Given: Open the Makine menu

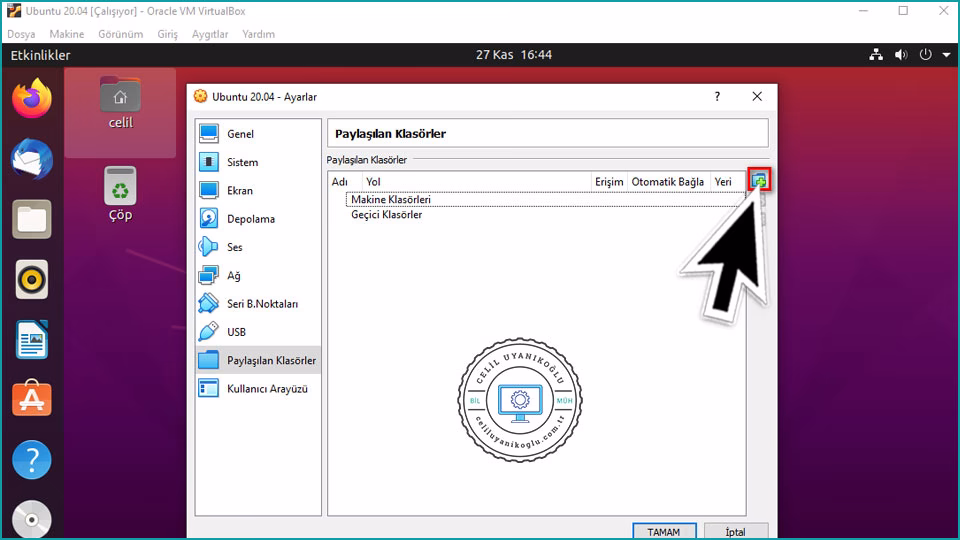Looking at the screenshot, I should tap(67, 34).
